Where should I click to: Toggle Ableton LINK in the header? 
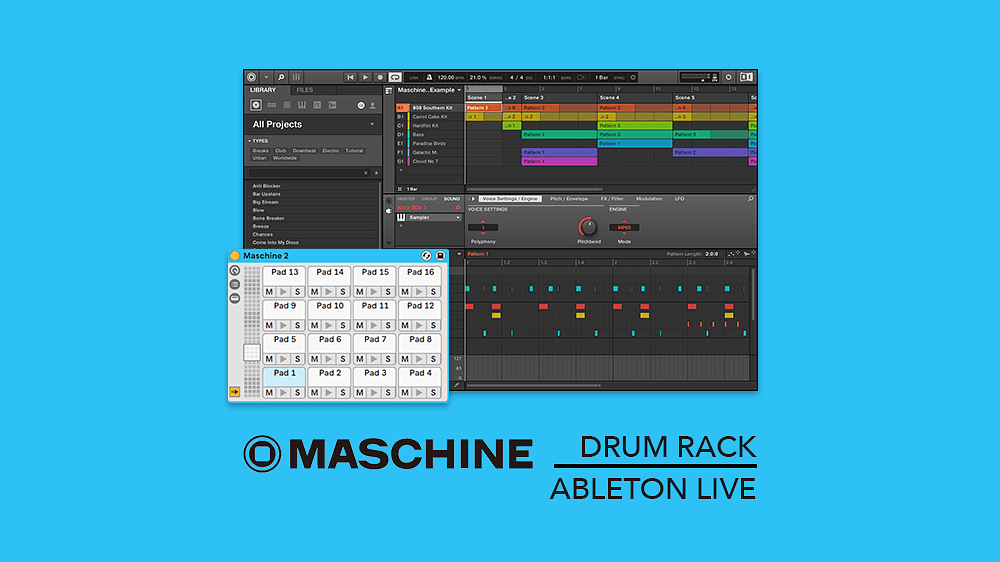(x=414, y=78)
